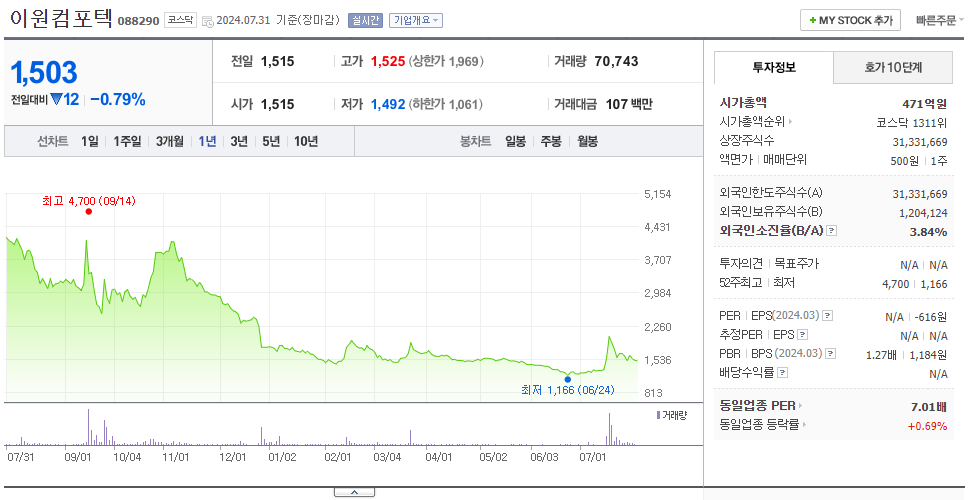Viewport: 968px width, 500px height.
Task: Select the 1주일 line chart period
Action: coord(127,141)
